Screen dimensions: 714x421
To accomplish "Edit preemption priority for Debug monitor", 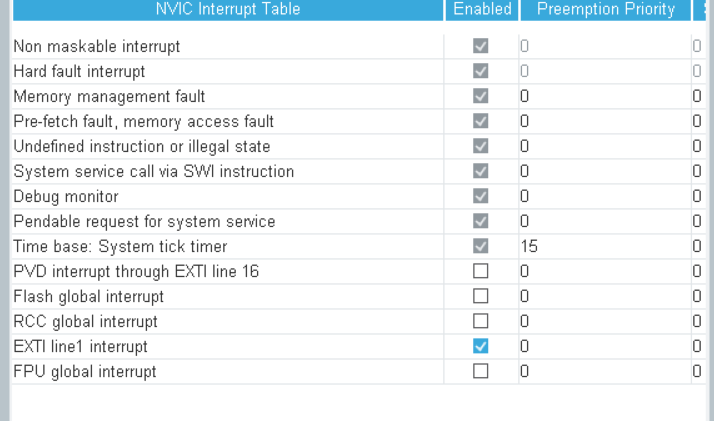I will tap(600, 196).
